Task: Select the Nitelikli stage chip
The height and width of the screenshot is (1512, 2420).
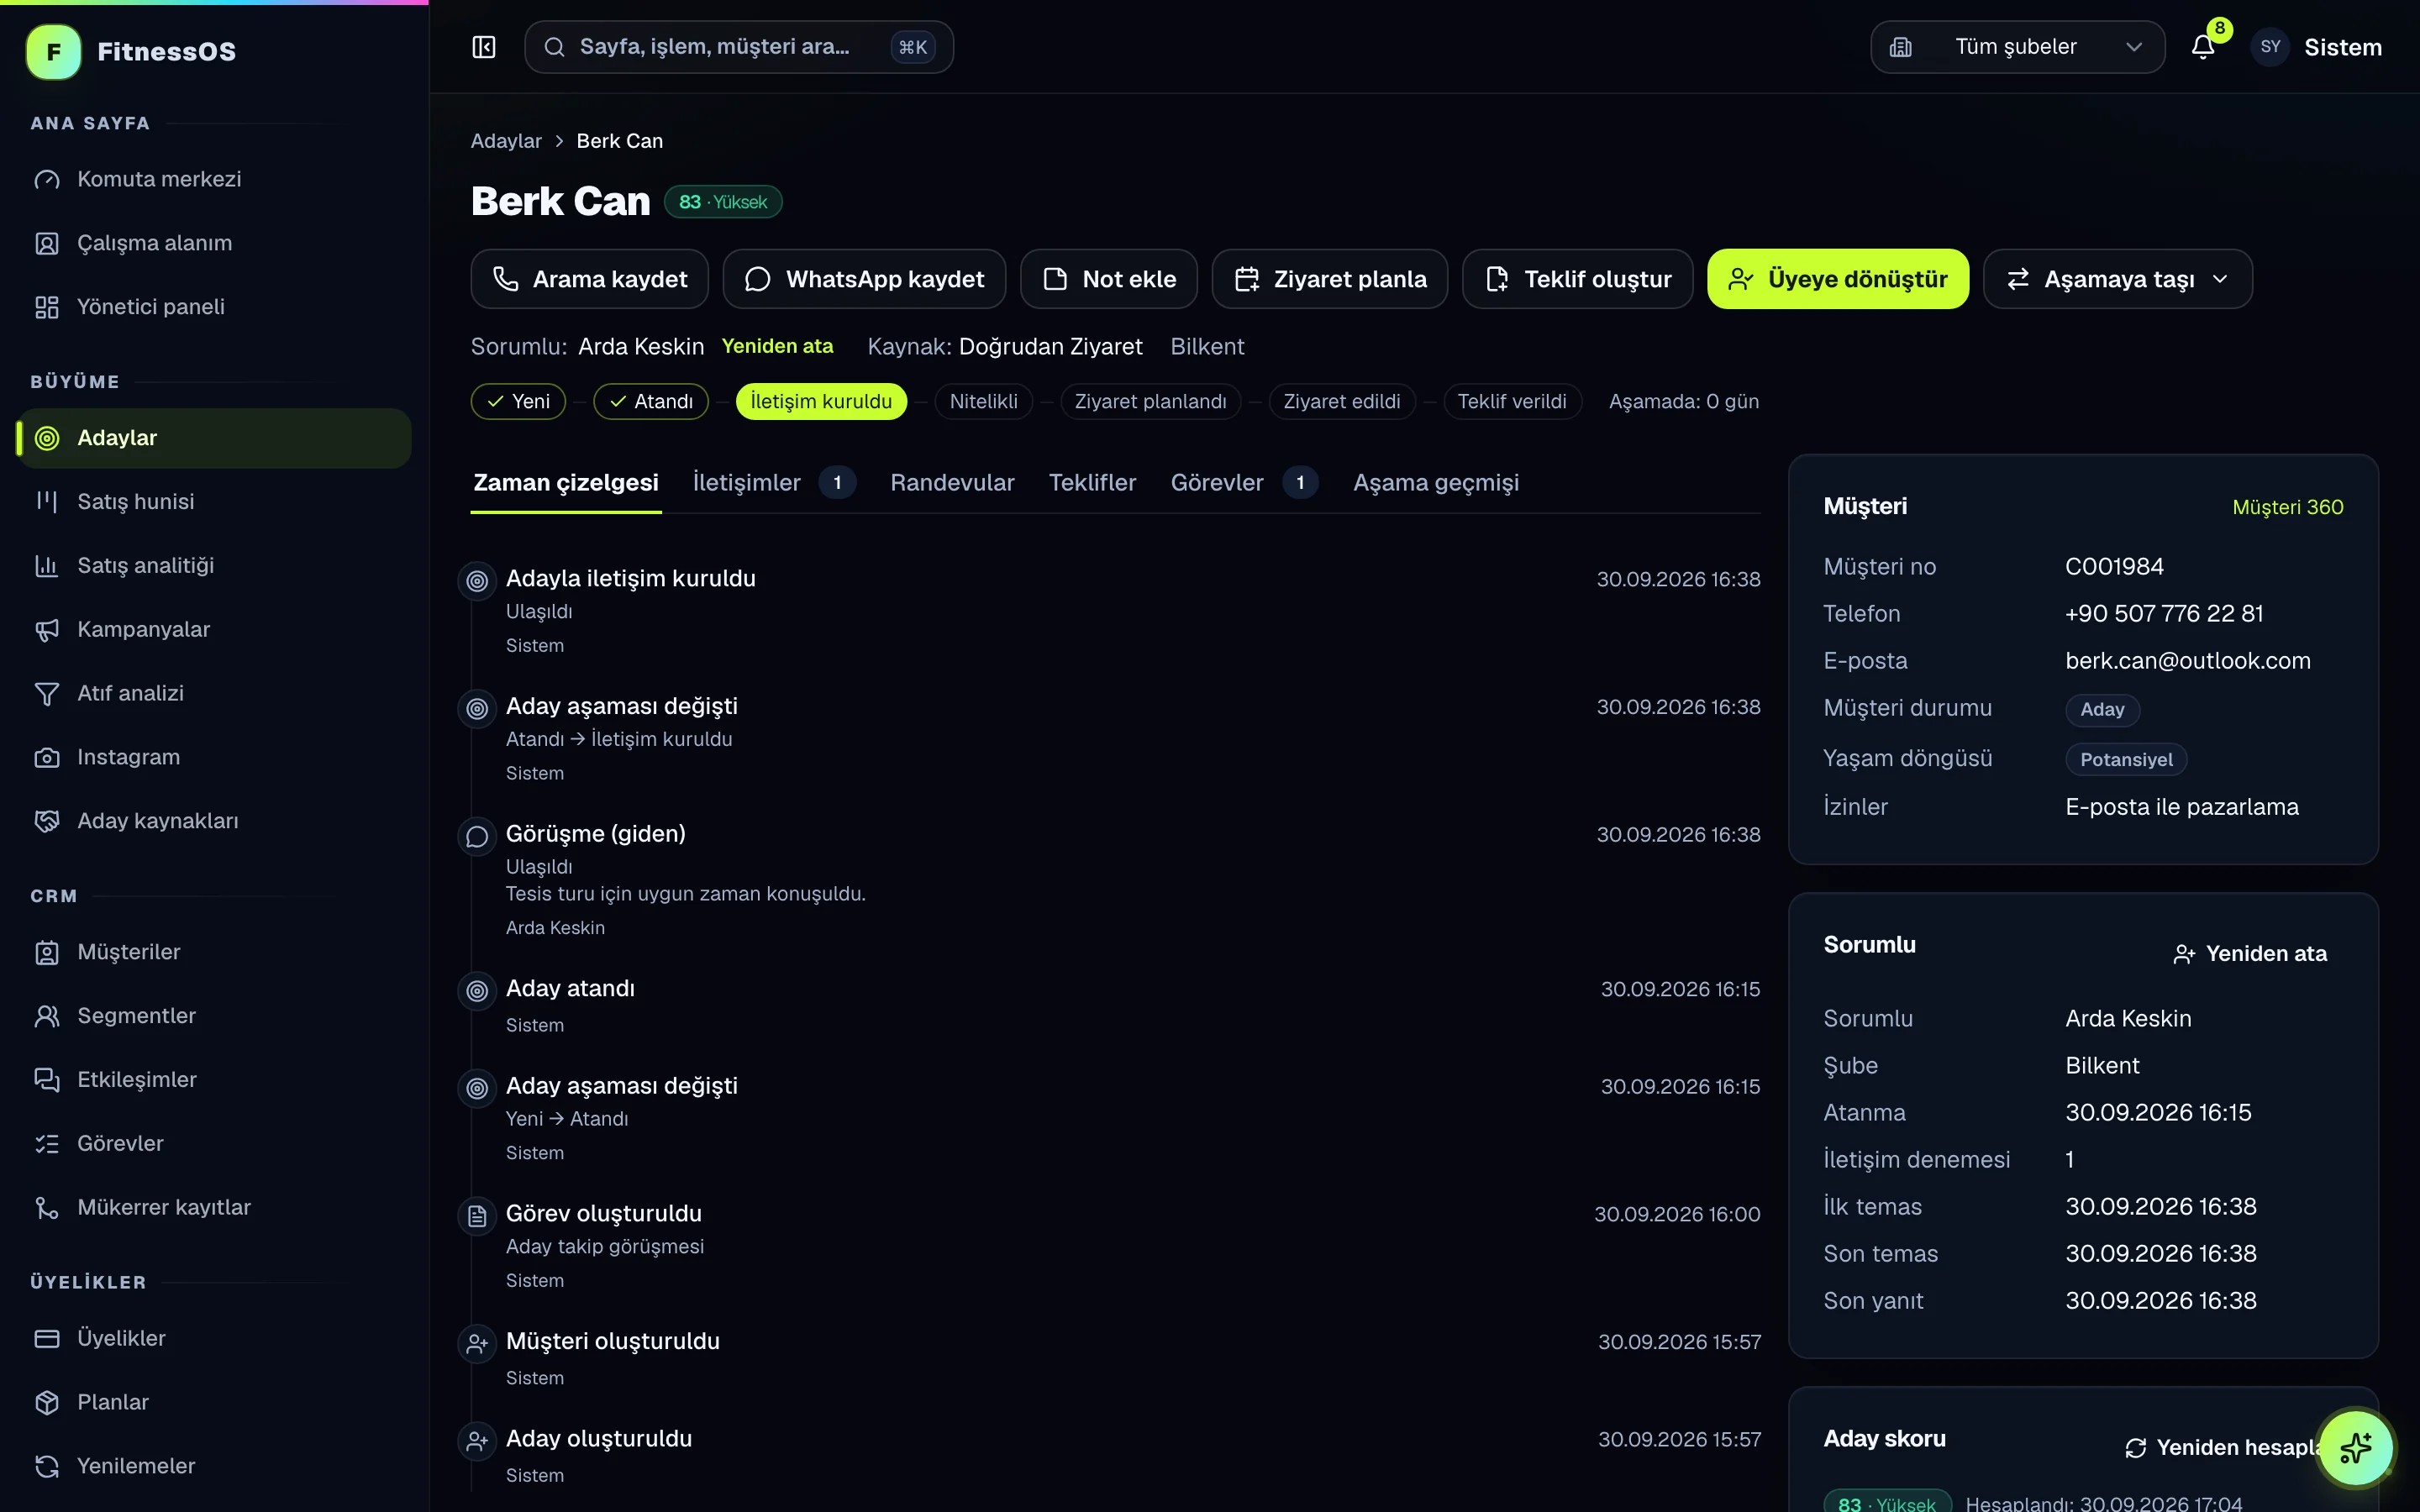Action: (x=983, y=401)
